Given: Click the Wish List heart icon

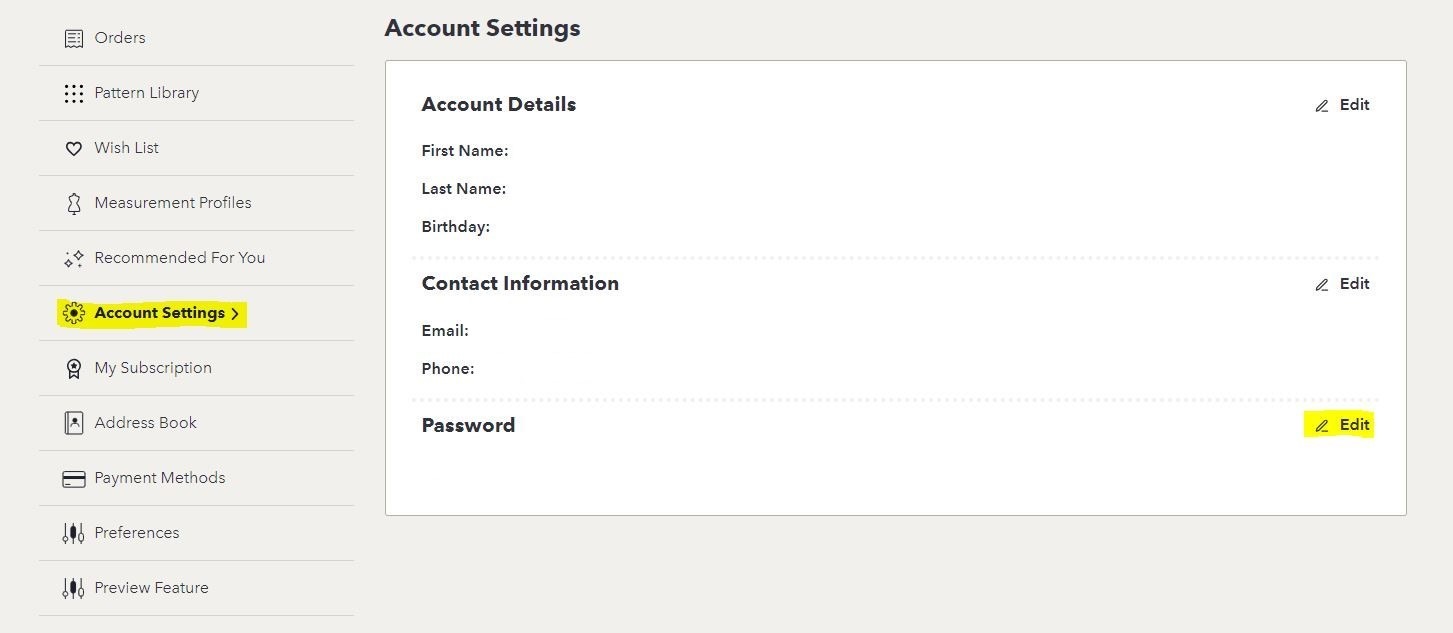Looking at the screenshot, I should (x=73, y=148).
